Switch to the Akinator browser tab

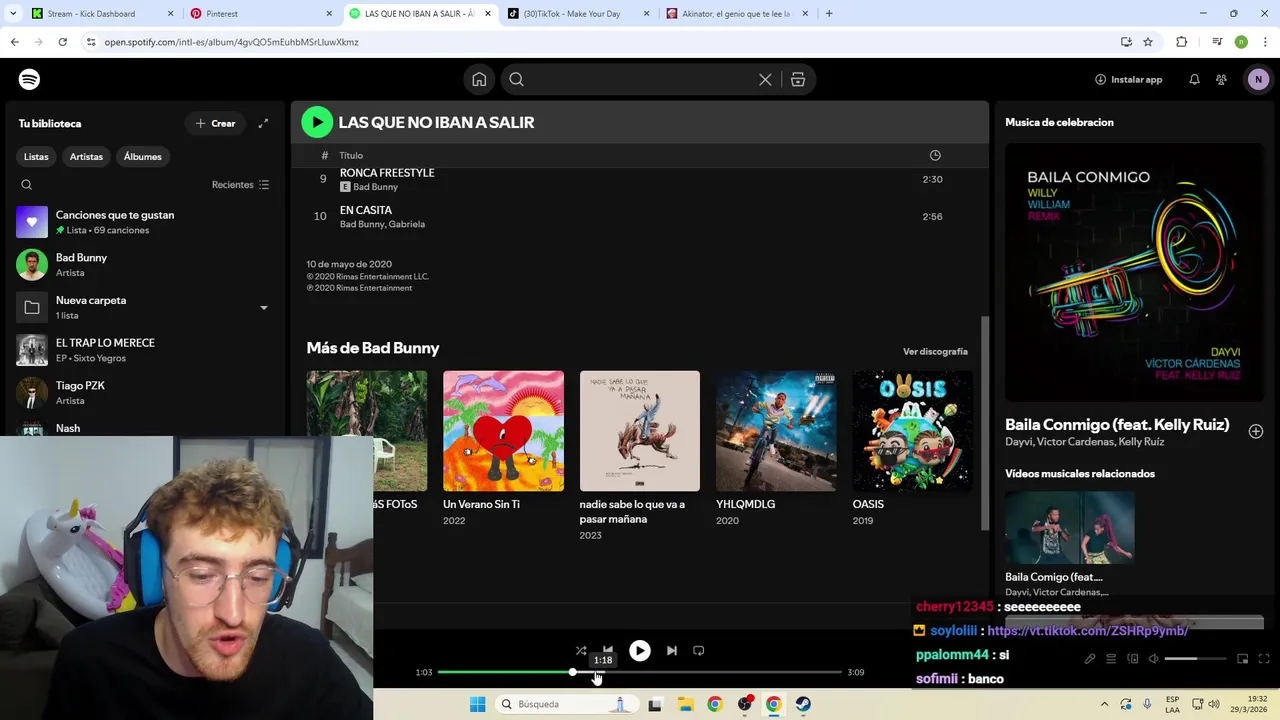tap(735, 14)
